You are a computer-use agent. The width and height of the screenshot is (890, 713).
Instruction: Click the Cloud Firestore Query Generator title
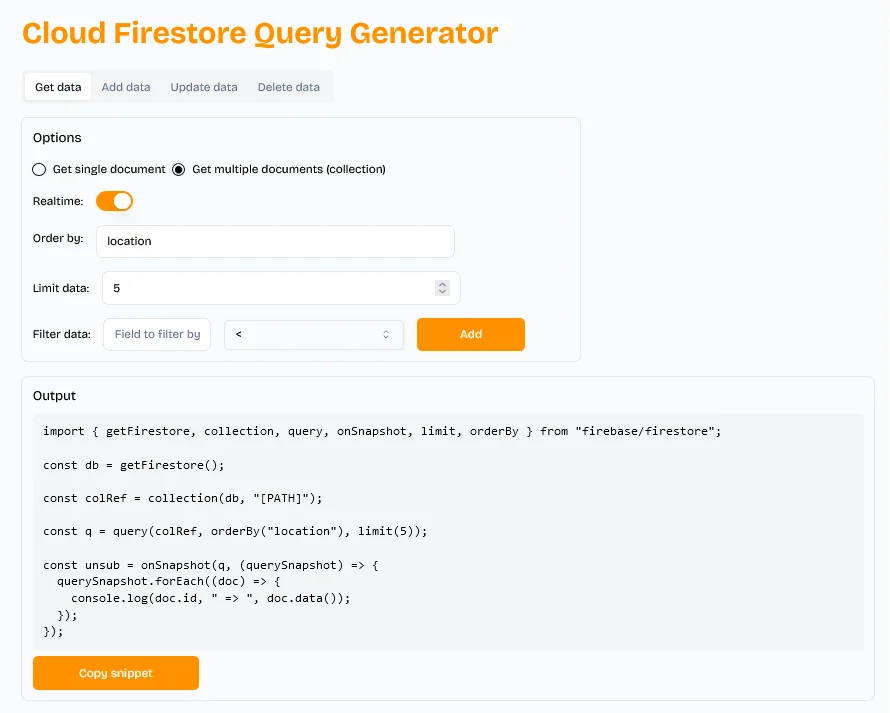tap(260, 33)
